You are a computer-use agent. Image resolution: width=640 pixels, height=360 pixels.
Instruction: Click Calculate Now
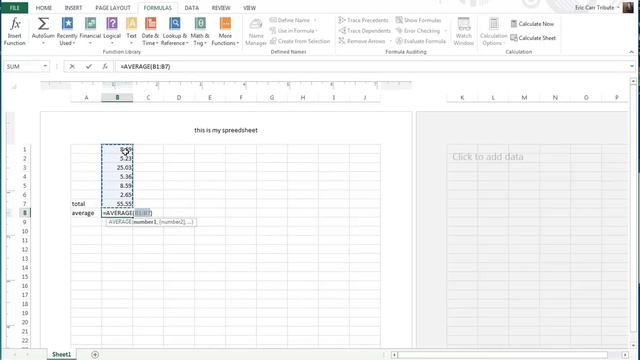pyautogui.click(x=532, y=24)
